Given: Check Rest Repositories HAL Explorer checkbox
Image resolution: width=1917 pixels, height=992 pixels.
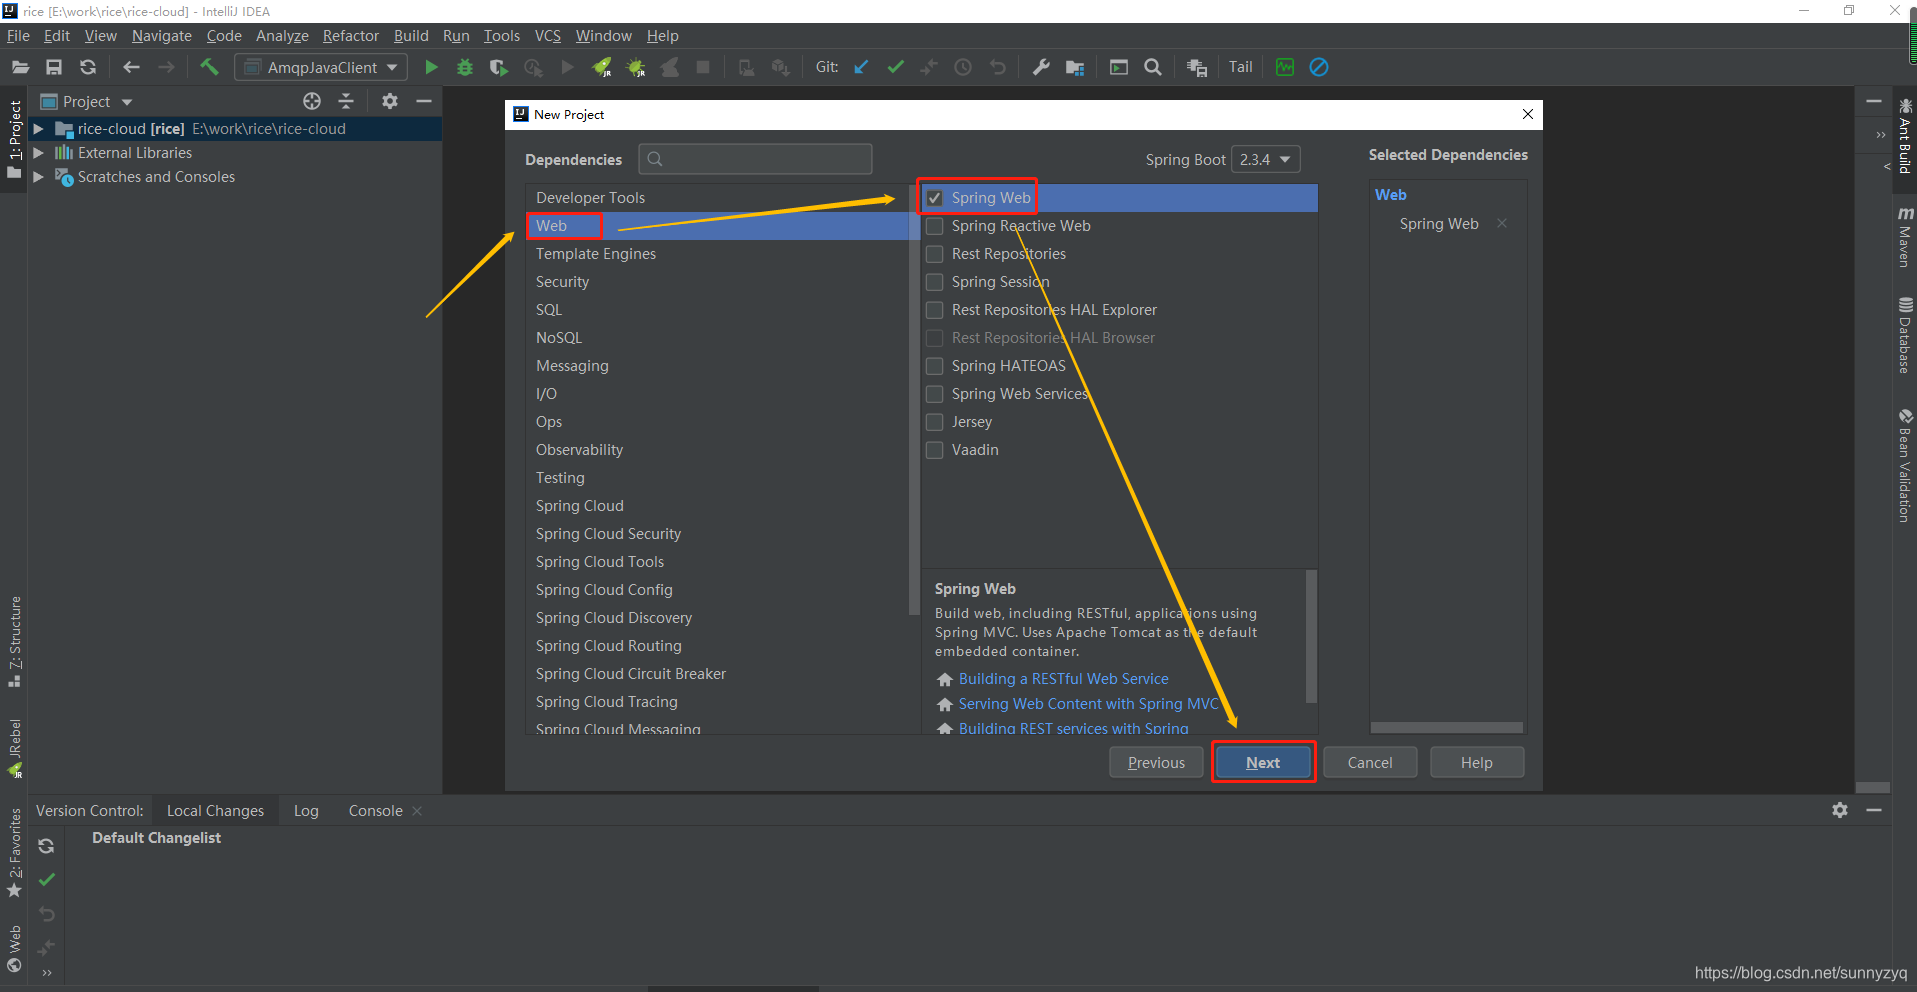Looking at the screenshot, I should click(935, 310).
